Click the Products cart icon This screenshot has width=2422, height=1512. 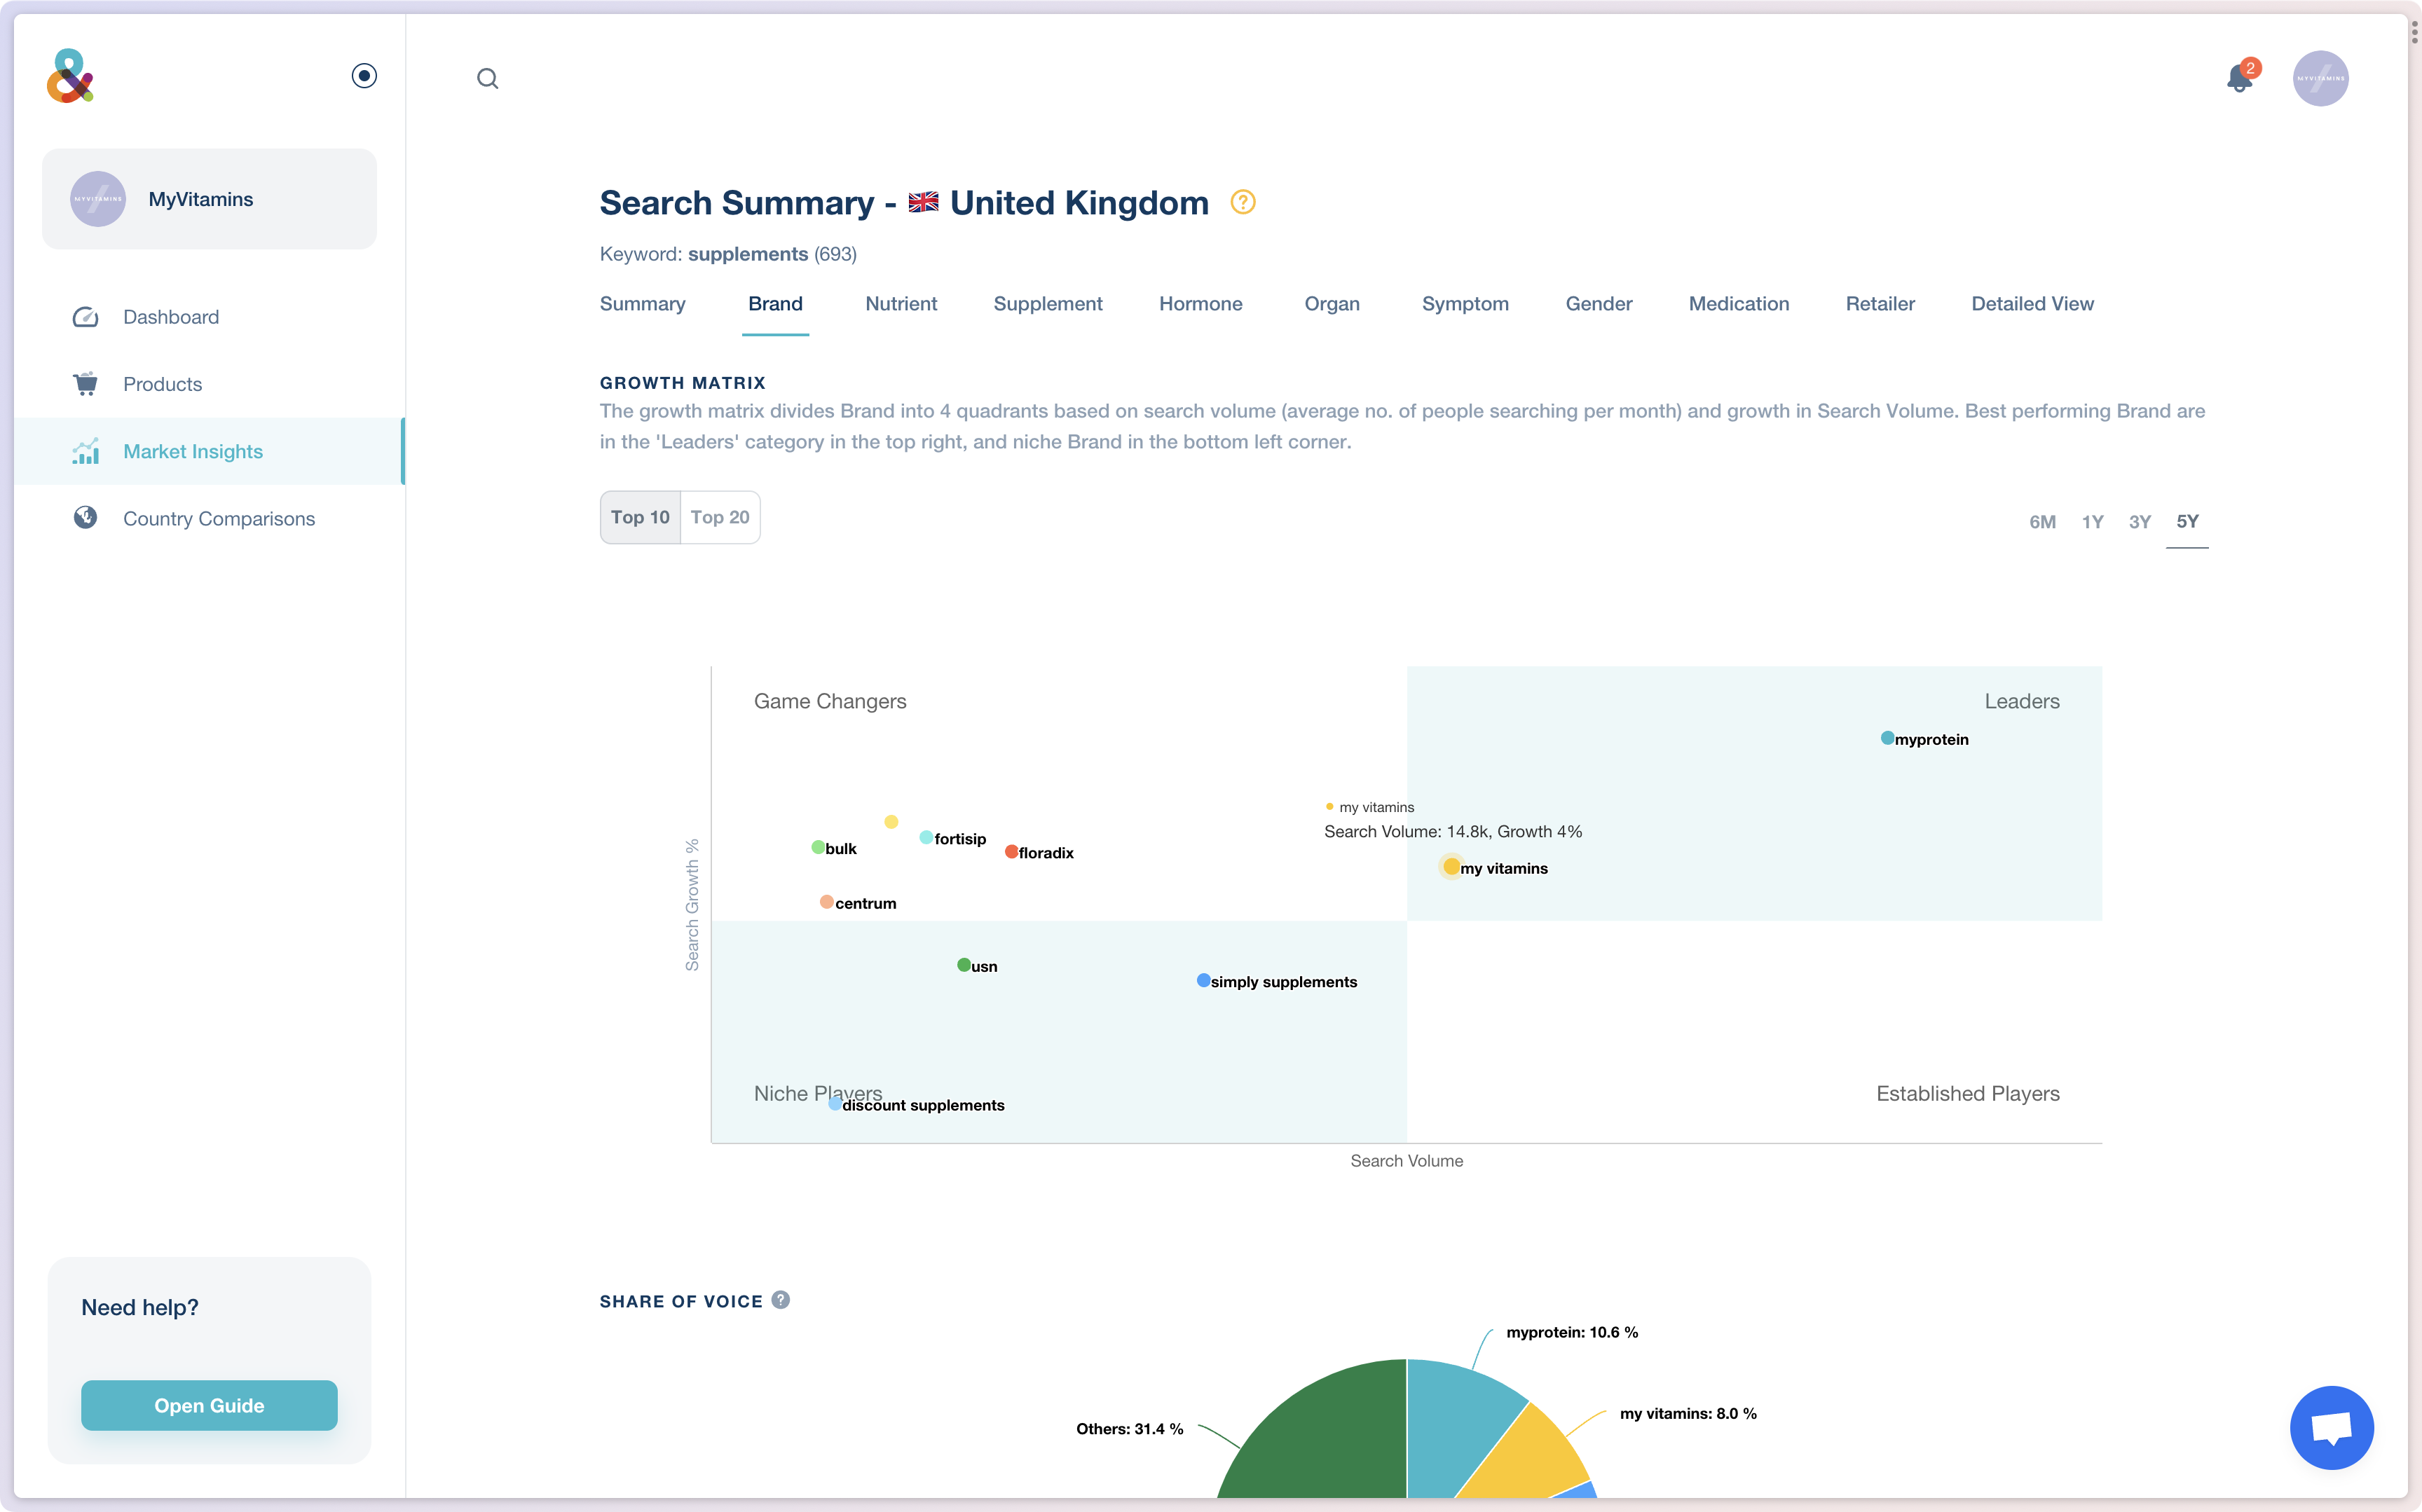86,384
